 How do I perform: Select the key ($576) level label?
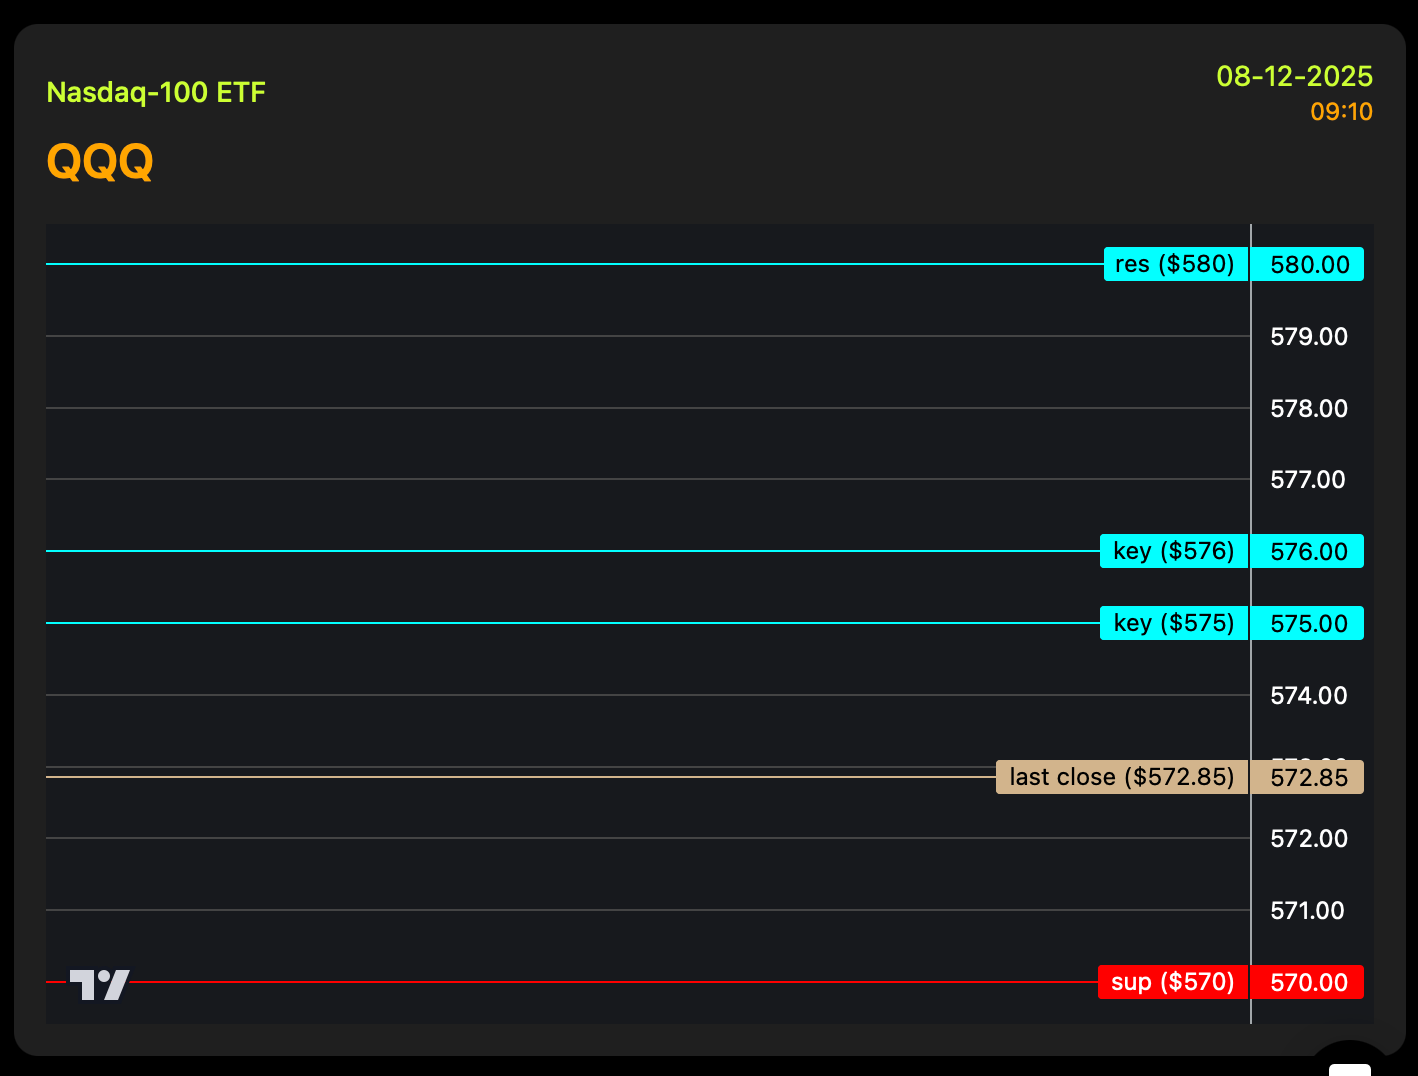(1173, 551)
